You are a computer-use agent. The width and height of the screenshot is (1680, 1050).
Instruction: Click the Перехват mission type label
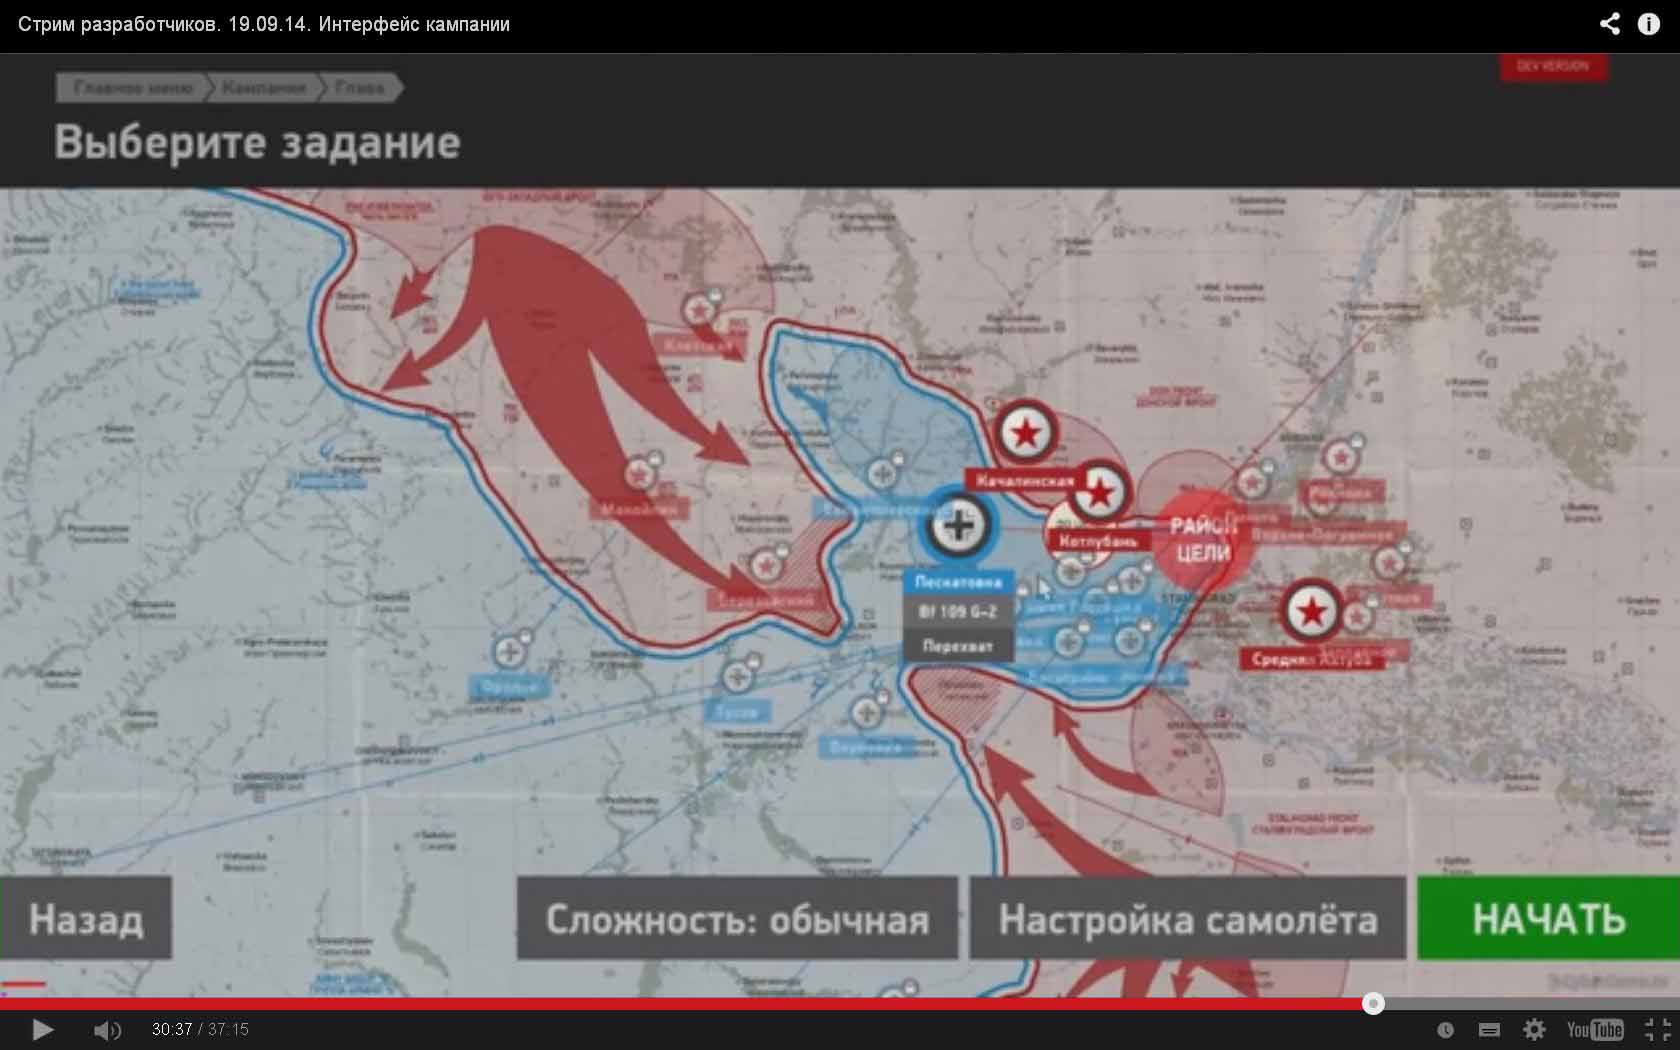(x=958, y=646)
